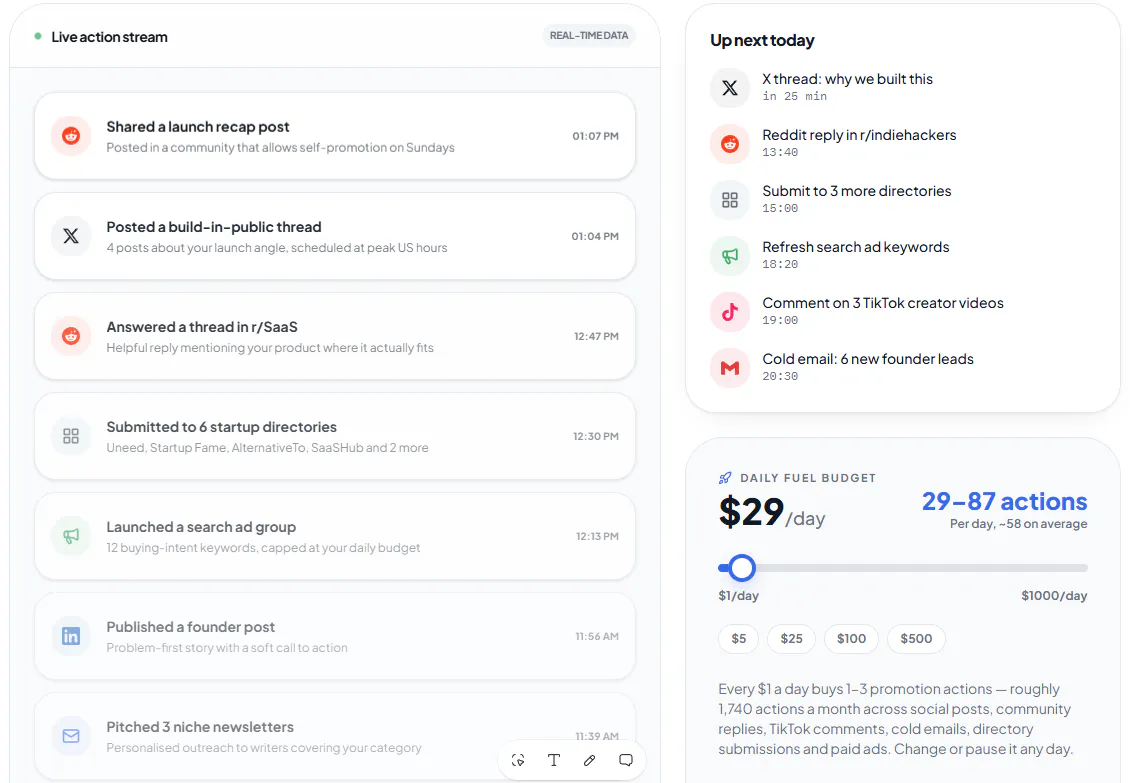Click 'Launched a search ad group' title
The width and height of the screenshot is (1130, 783).
tap(201, 527)
